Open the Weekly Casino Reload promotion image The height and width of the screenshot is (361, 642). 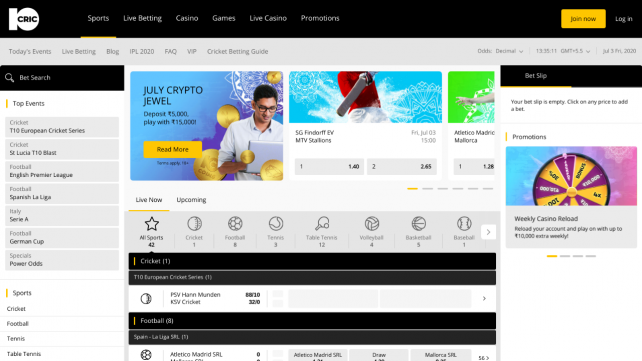571,176
